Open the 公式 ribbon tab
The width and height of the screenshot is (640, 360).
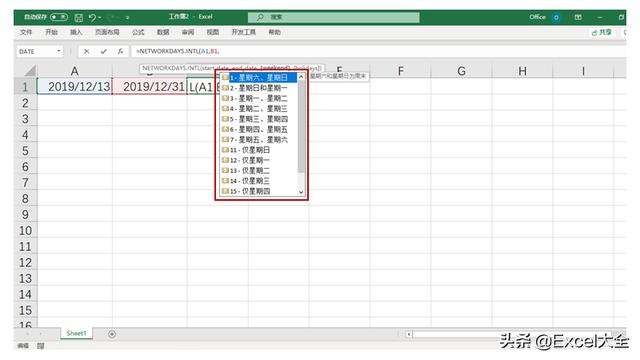(x=138, y=32)
